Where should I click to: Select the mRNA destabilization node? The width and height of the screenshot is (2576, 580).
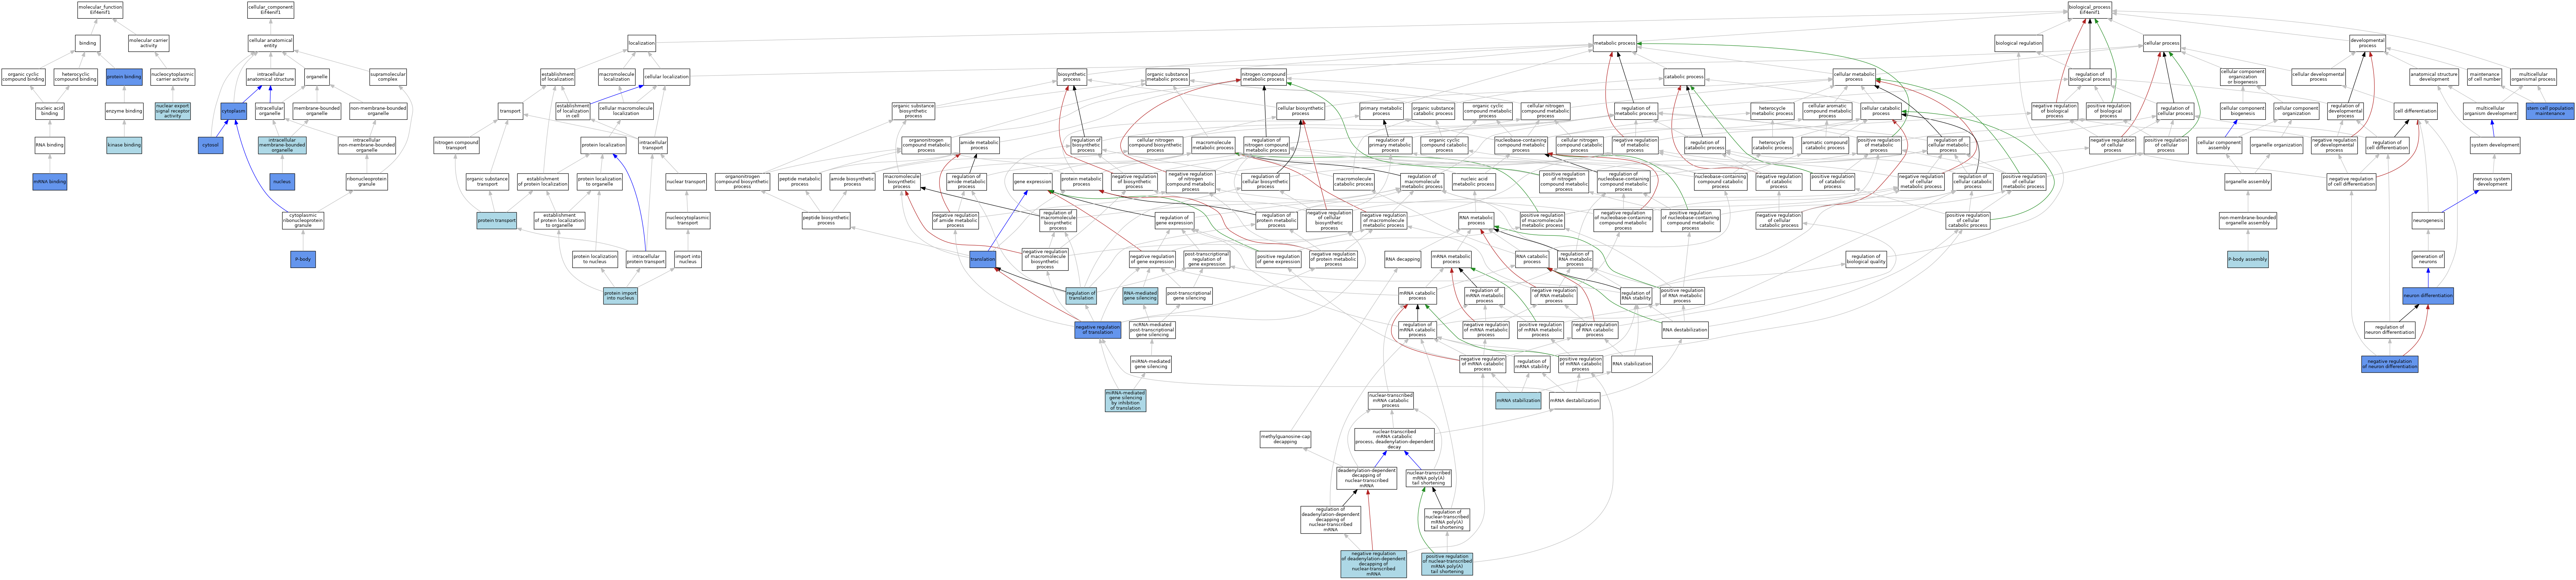pyautogui.click(x=1575, y=401)
